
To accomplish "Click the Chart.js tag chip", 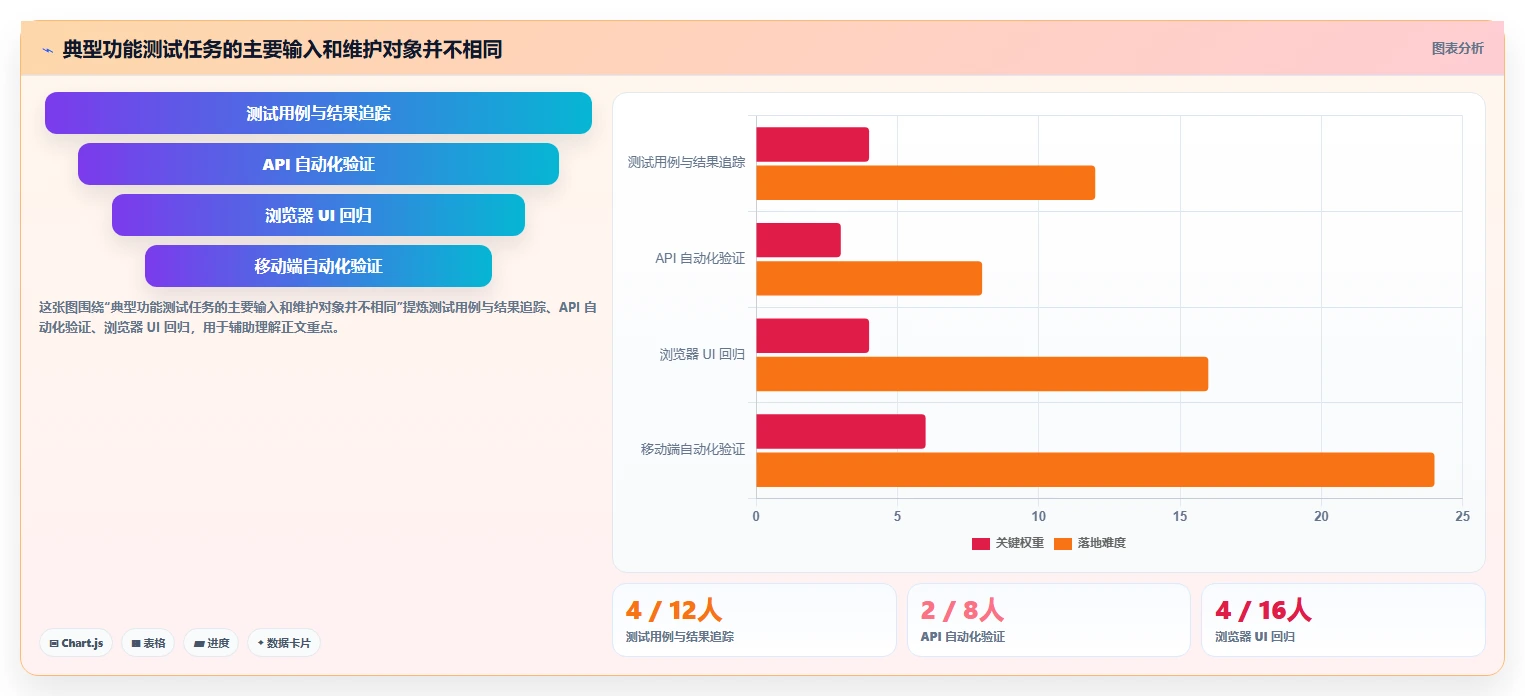I will click(x=76, y=643).
